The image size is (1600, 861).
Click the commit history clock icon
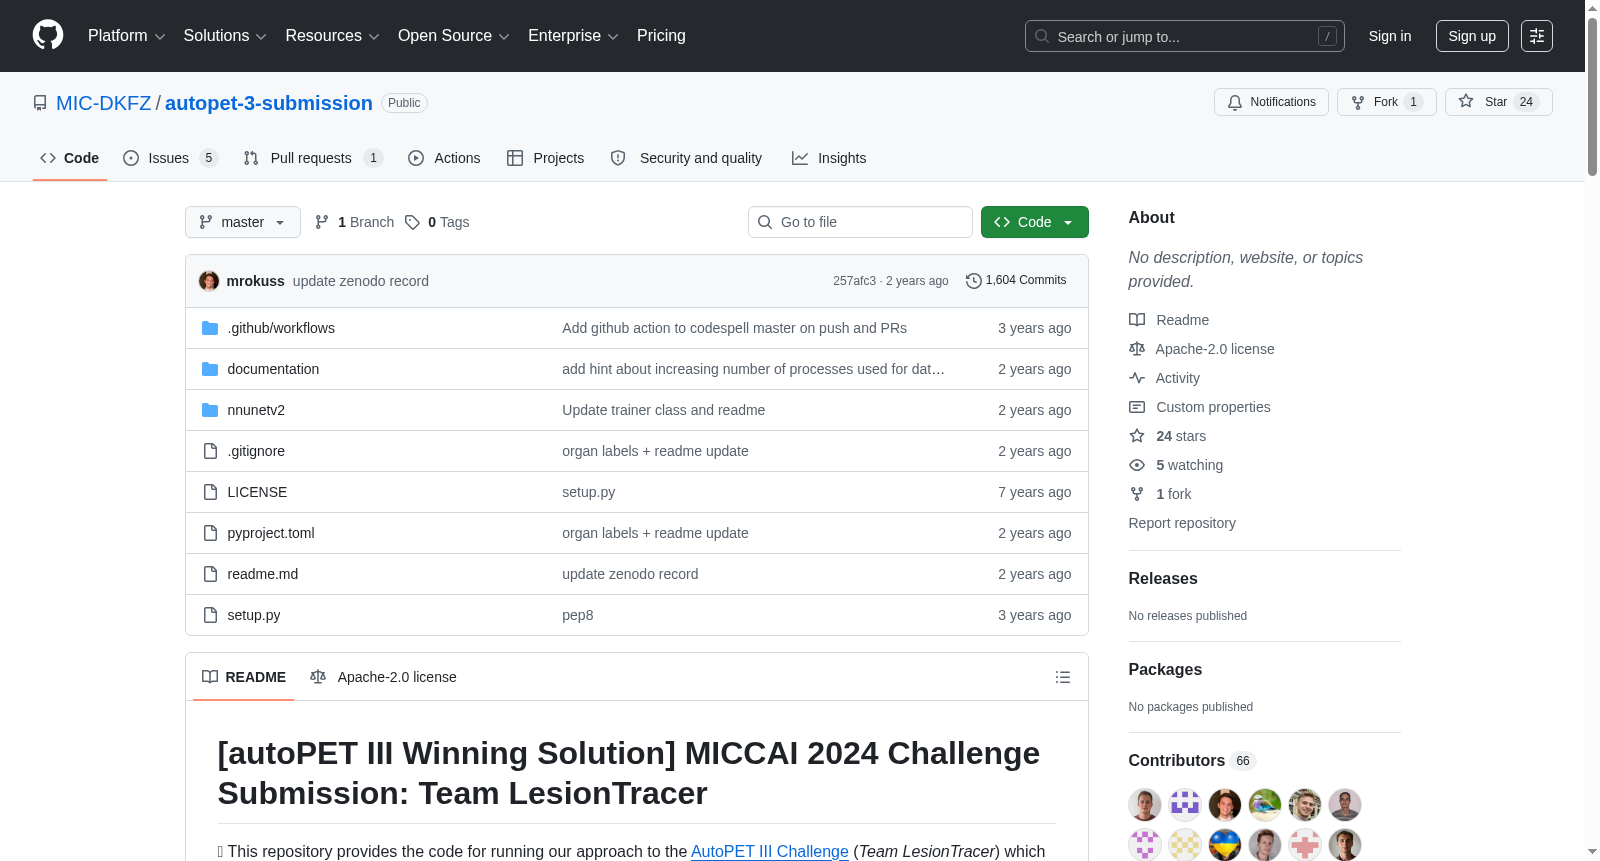[973, 281]
